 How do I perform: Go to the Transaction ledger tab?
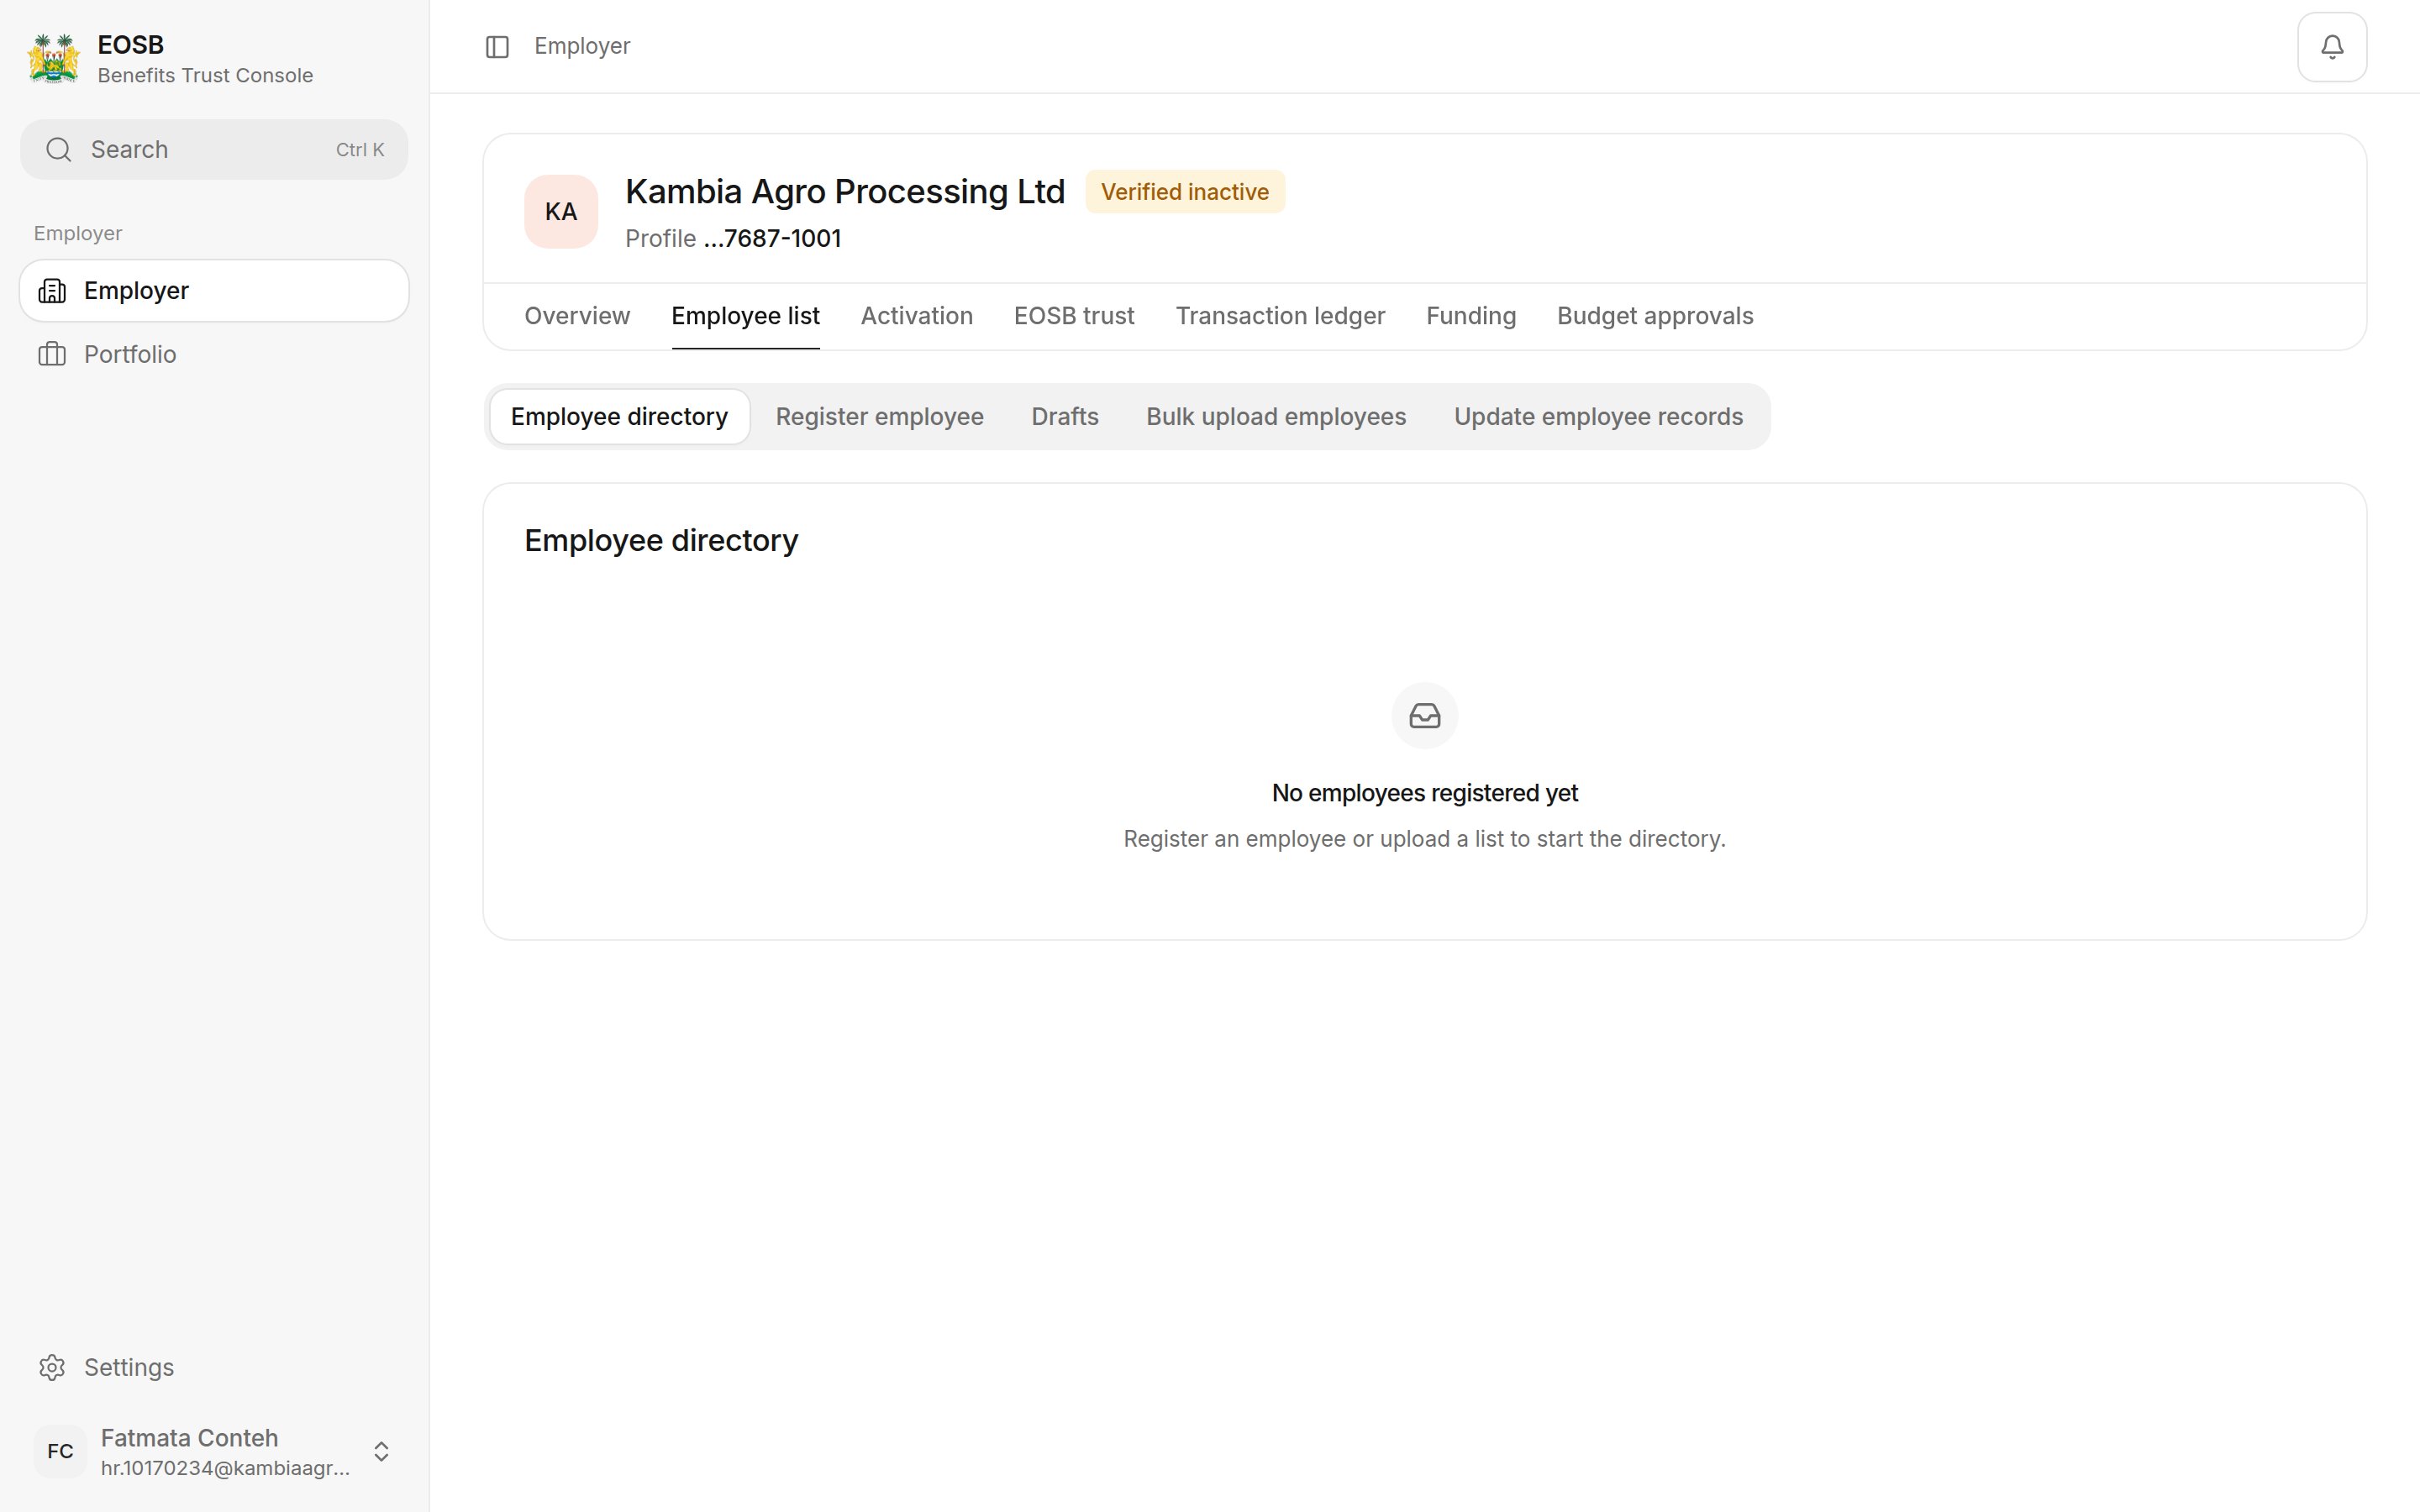click(x=1280, y=316)
